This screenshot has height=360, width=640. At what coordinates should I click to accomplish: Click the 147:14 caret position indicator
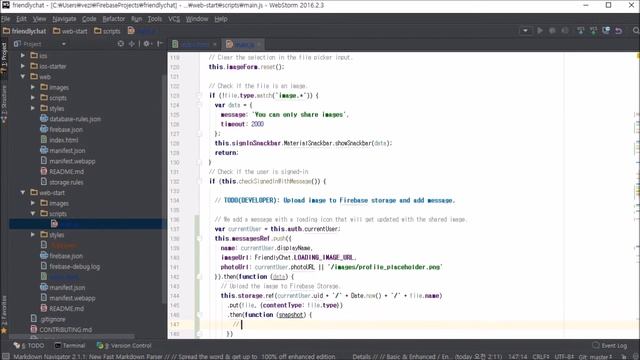click(518, 356)
